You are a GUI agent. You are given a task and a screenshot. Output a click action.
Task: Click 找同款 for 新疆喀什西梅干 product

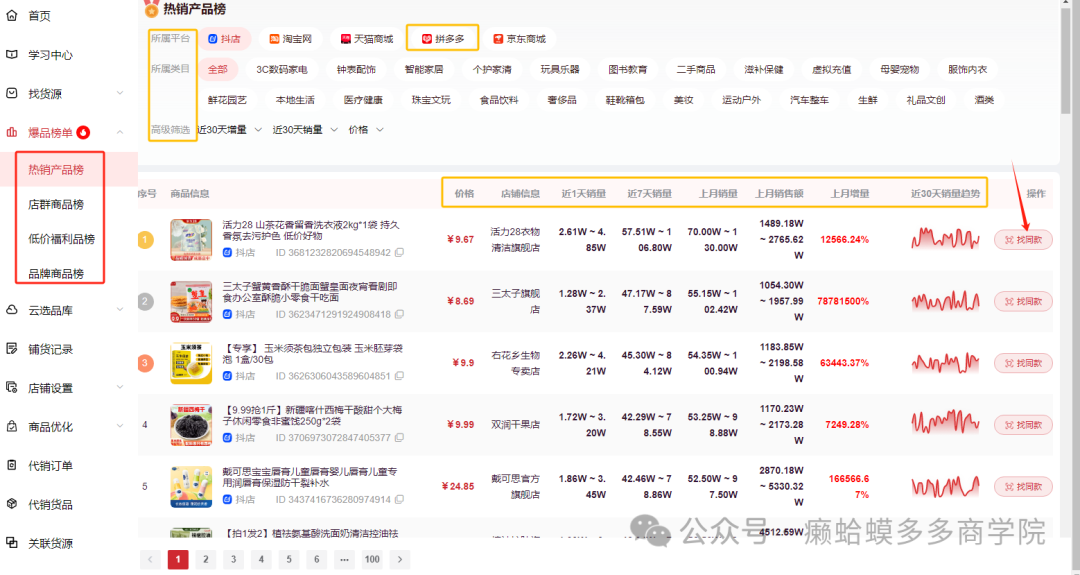coord(1023,425)
